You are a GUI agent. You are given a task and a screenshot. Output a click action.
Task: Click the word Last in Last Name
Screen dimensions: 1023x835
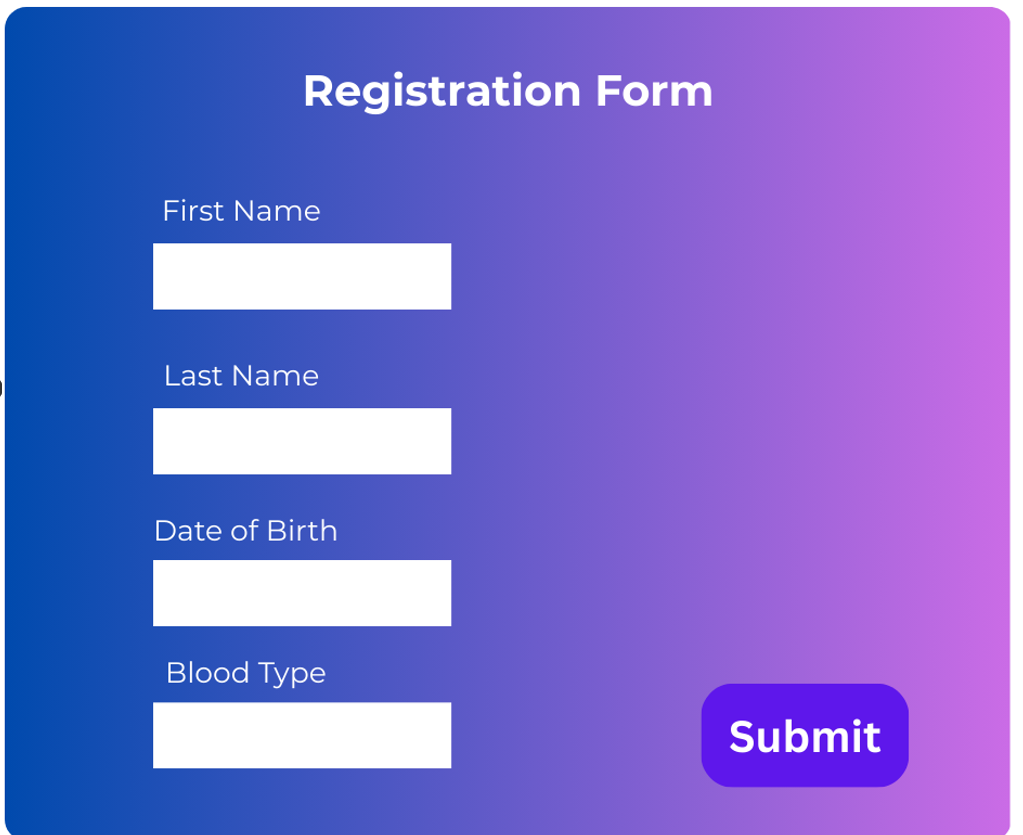click(x=191, y=376)
